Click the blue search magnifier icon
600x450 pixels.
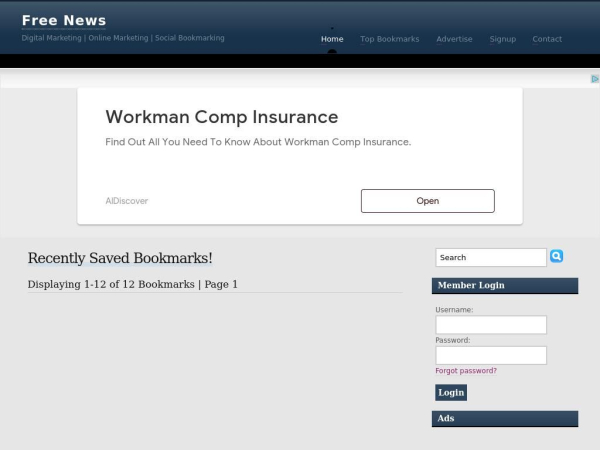[x=557, y=257]
